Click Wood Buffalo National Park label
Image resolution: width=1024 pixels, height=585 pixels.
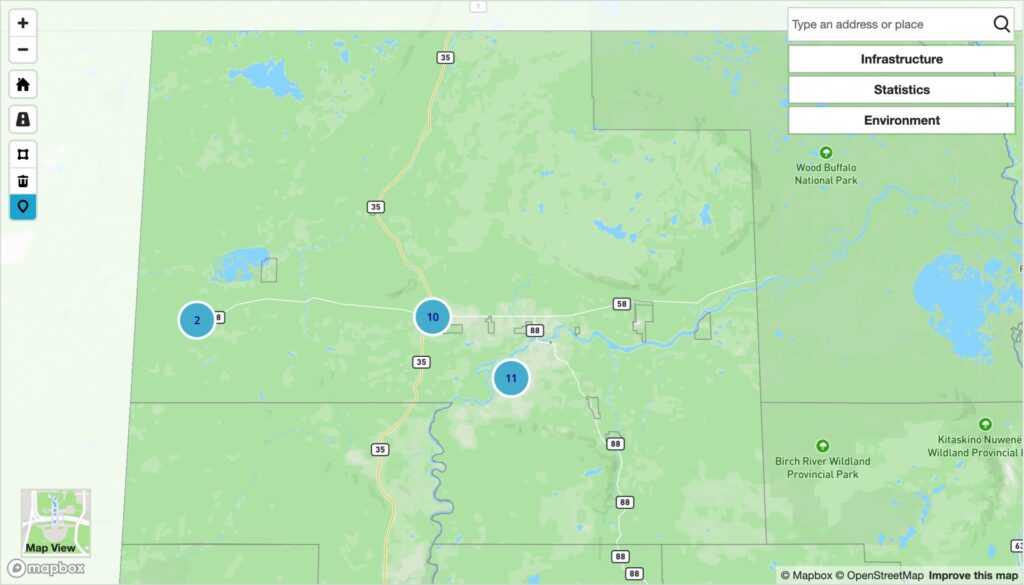(x=825, y=174)
